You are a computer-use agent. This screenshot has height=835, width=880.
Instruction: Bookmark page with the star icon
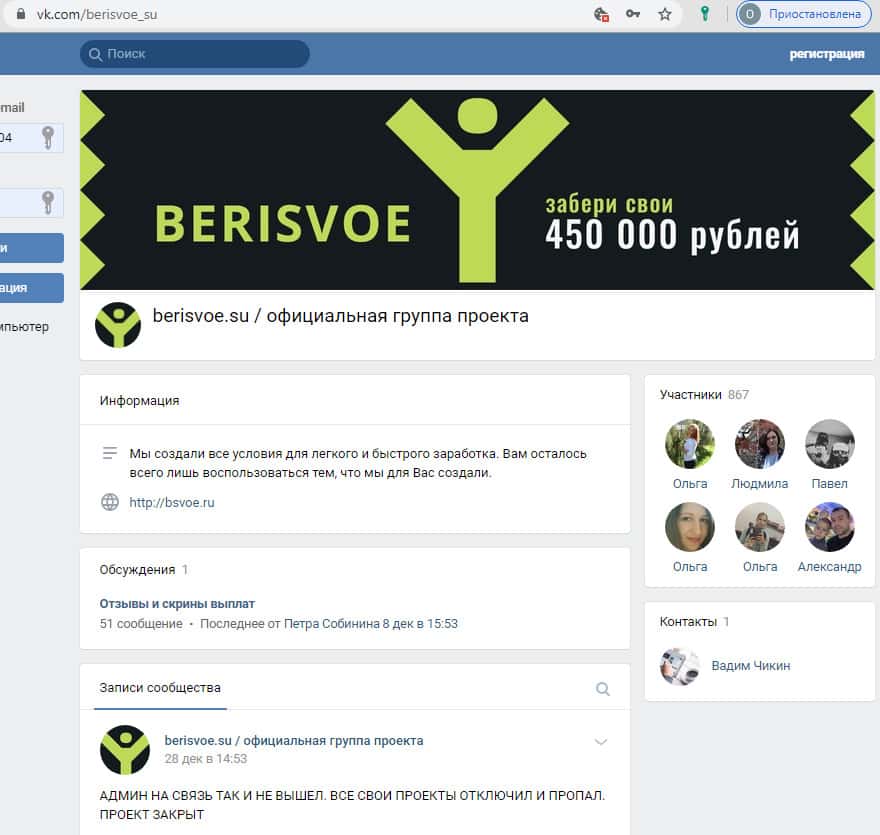point(665,14)
